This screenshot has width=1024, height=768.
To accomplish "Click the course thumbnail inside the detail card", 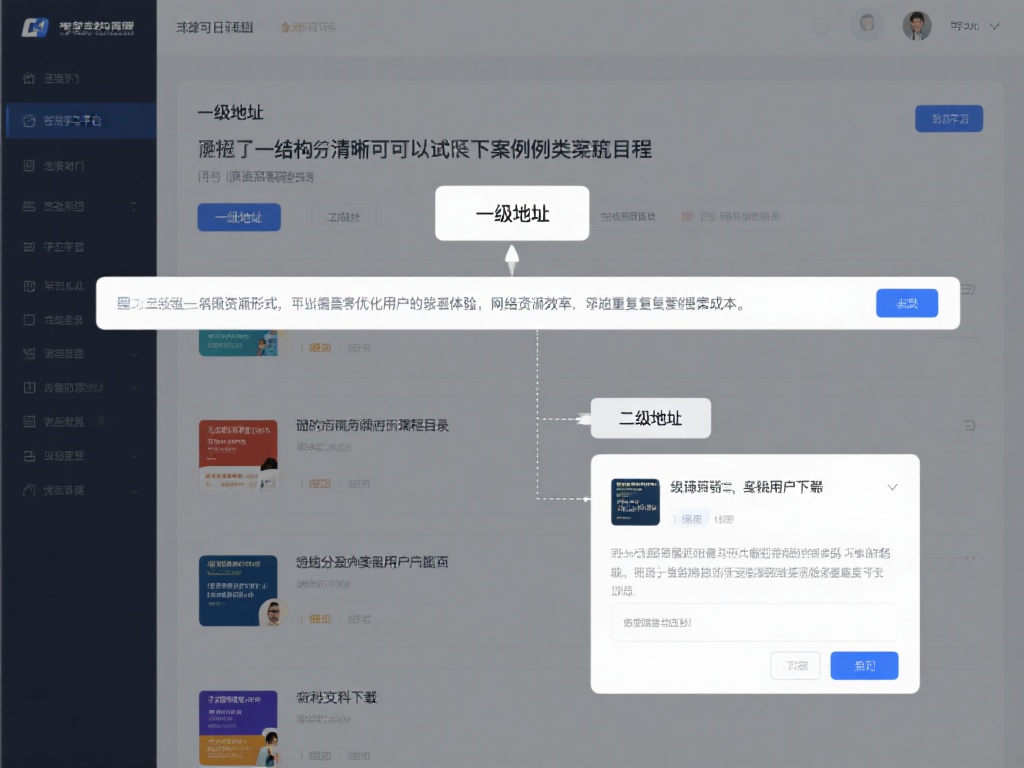I will pos(636,503).
